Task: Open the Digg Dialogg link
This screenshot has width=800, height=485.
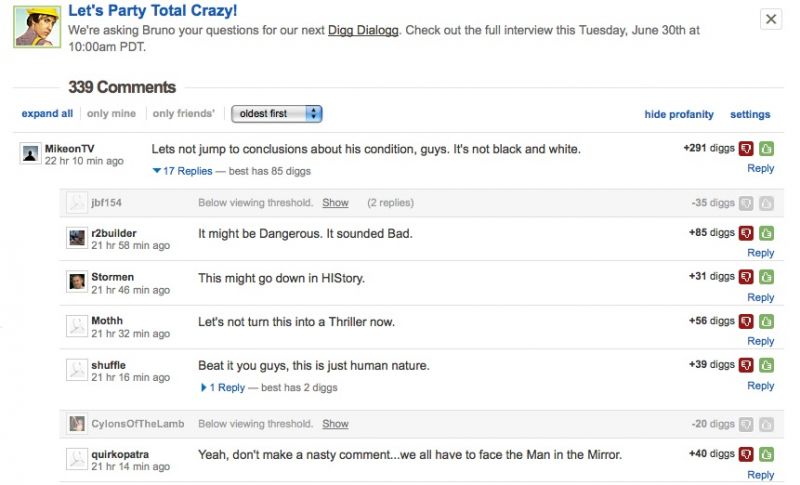Action: [363, 30]
